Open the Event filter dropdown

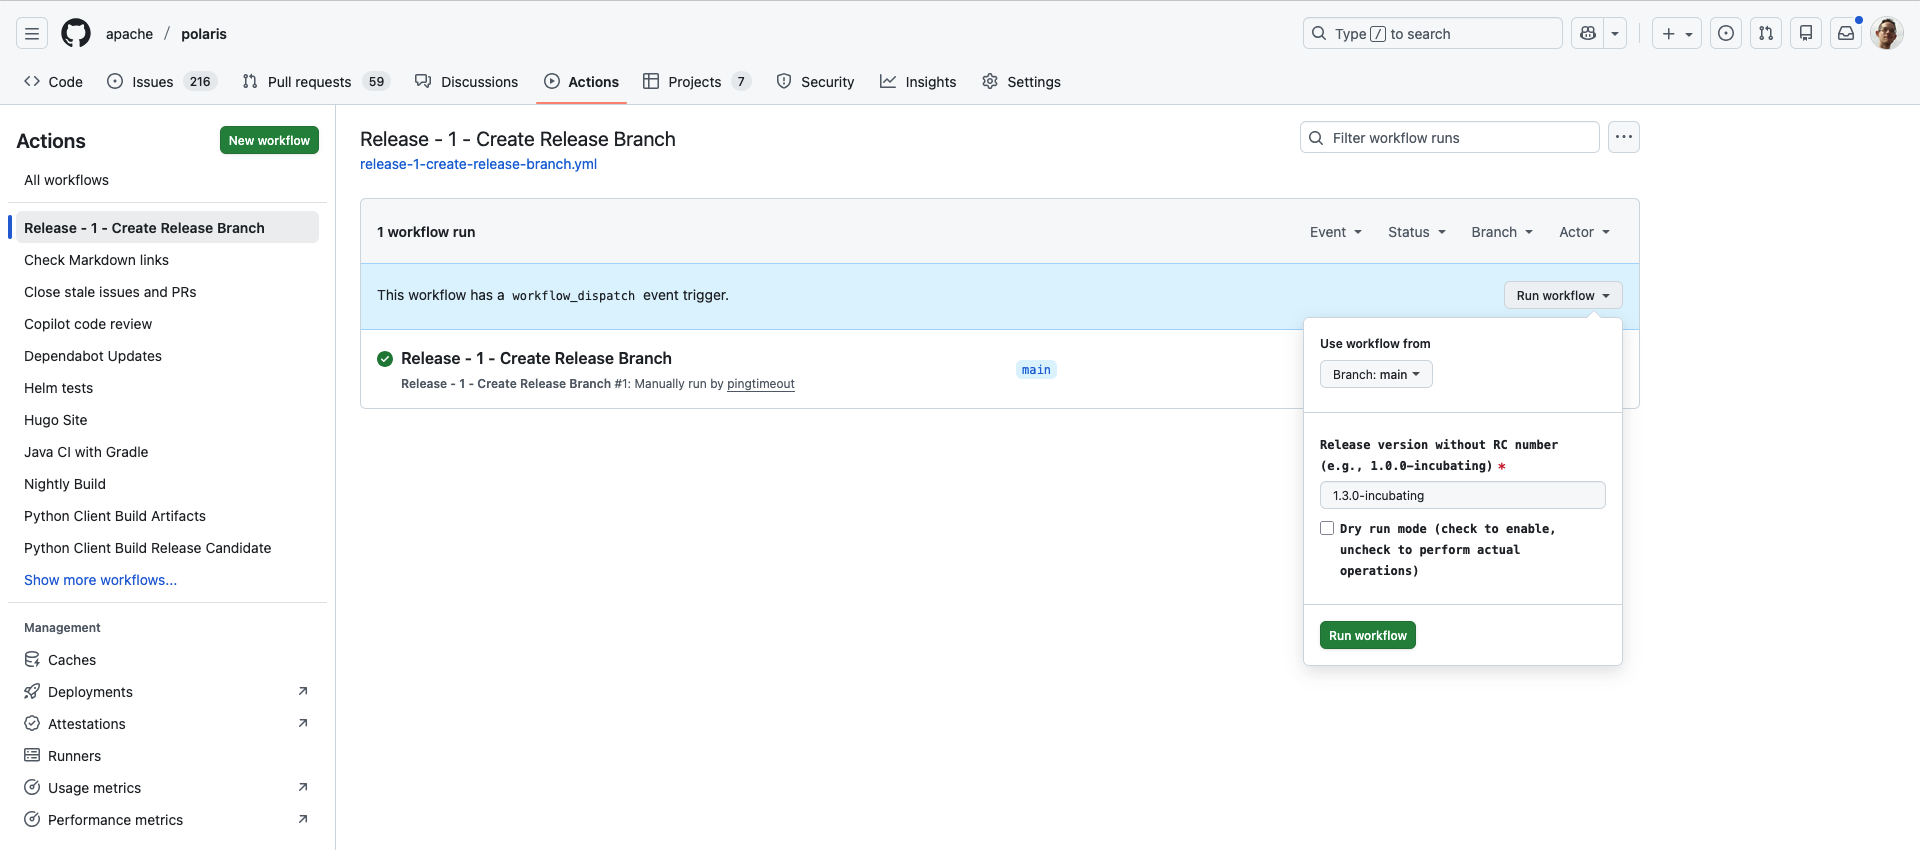coord(1335,232)
